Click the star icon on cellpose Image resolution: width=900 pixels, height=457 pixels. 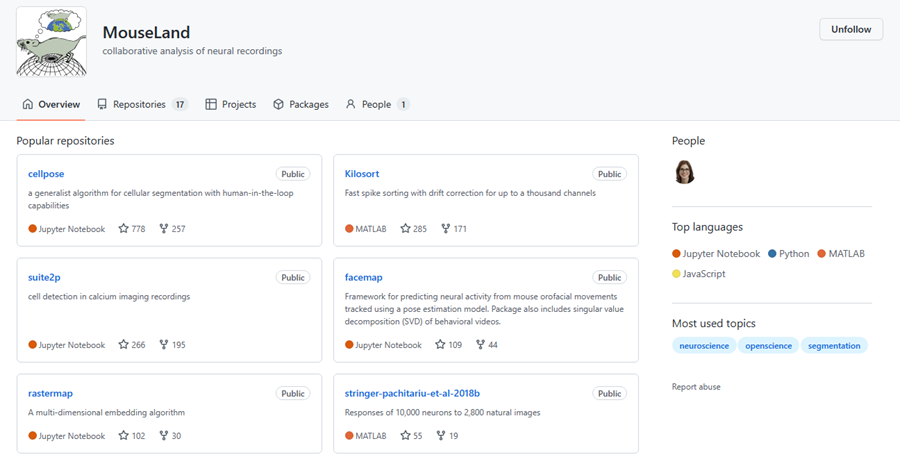click(124, 229)
